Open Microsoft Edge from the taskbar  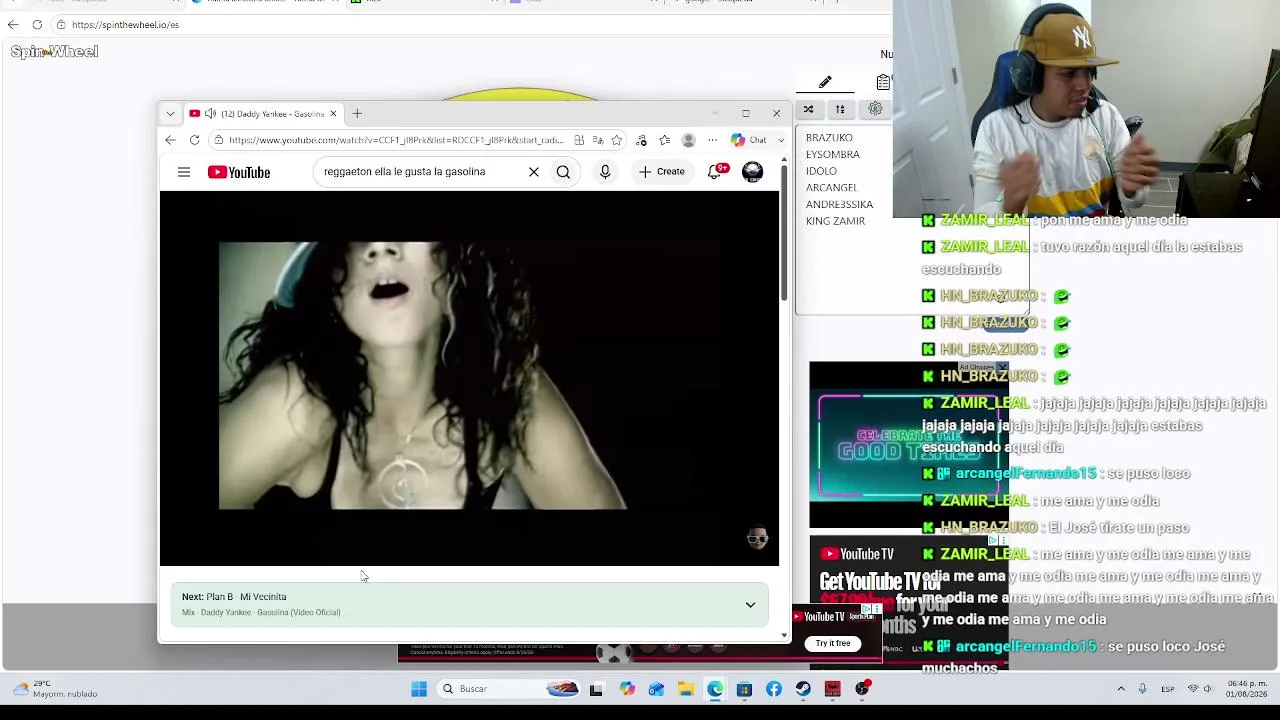coord(715,689)
